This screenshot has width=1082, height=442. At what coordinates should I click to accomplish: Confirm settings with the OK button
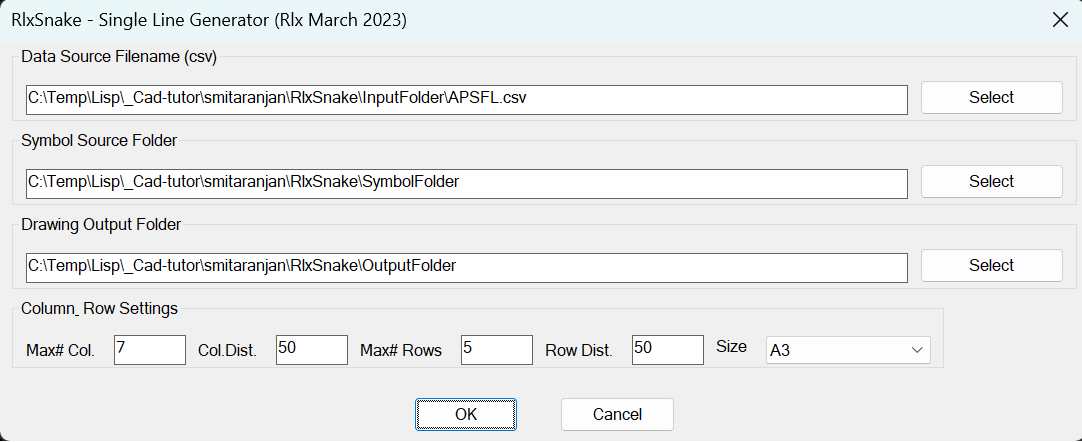(x=466, y=414)
